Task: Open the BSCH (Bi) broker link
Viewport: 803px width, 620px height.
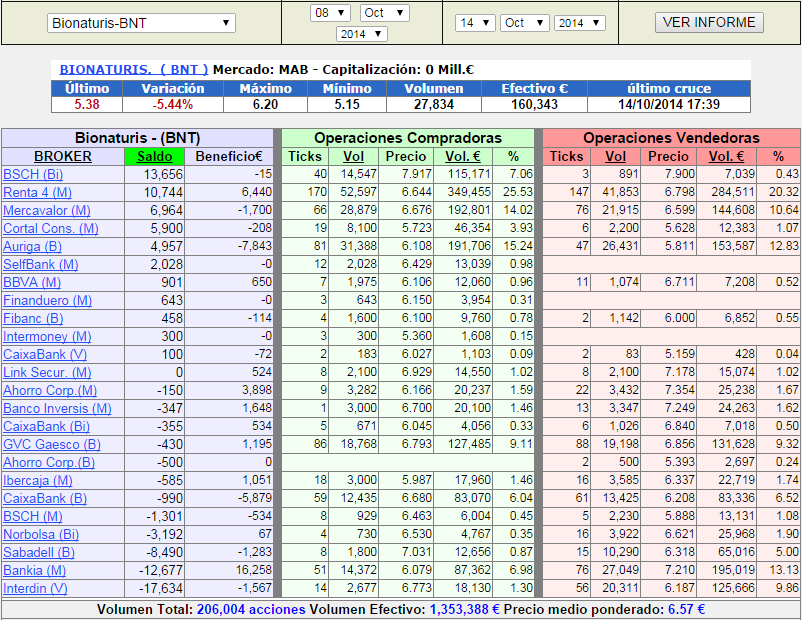Action: pyautogui.click(x=33, y=175)
